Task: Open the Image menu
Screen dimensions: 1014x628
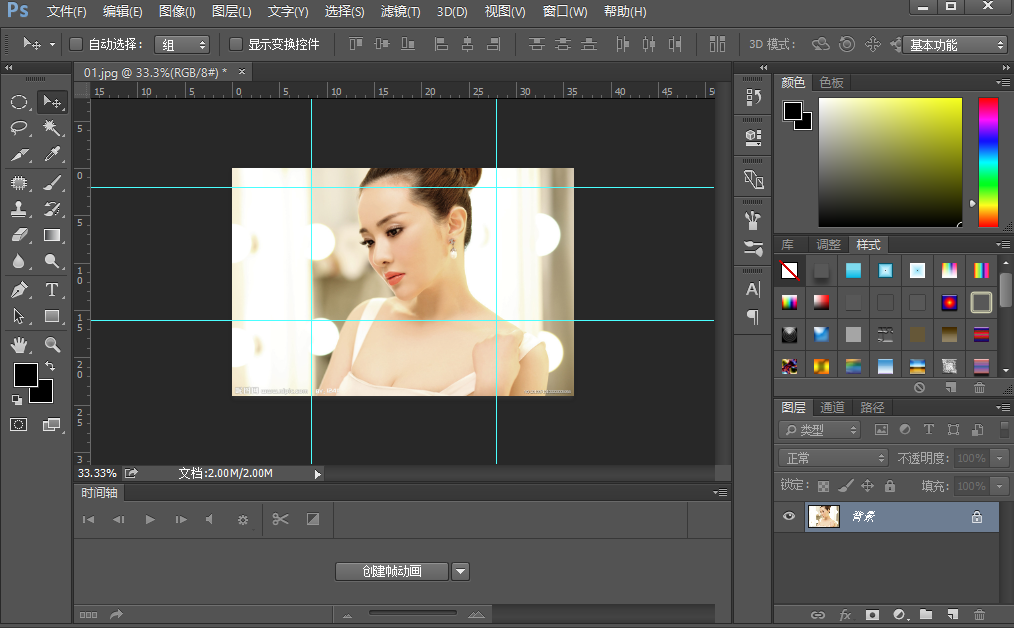Action: click(x=177, y=12)
